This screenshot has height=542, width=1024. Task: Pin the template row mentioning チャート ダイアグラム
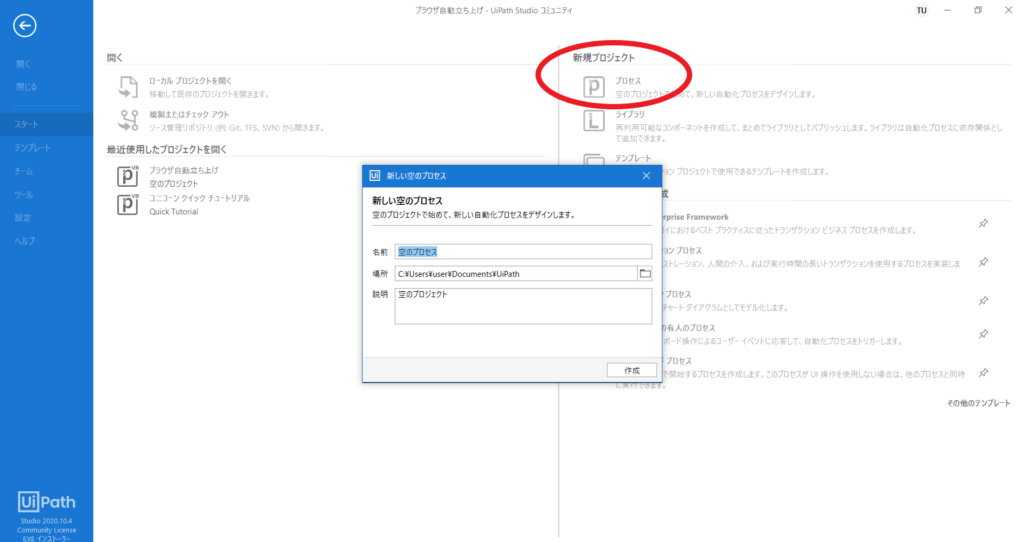983,300
